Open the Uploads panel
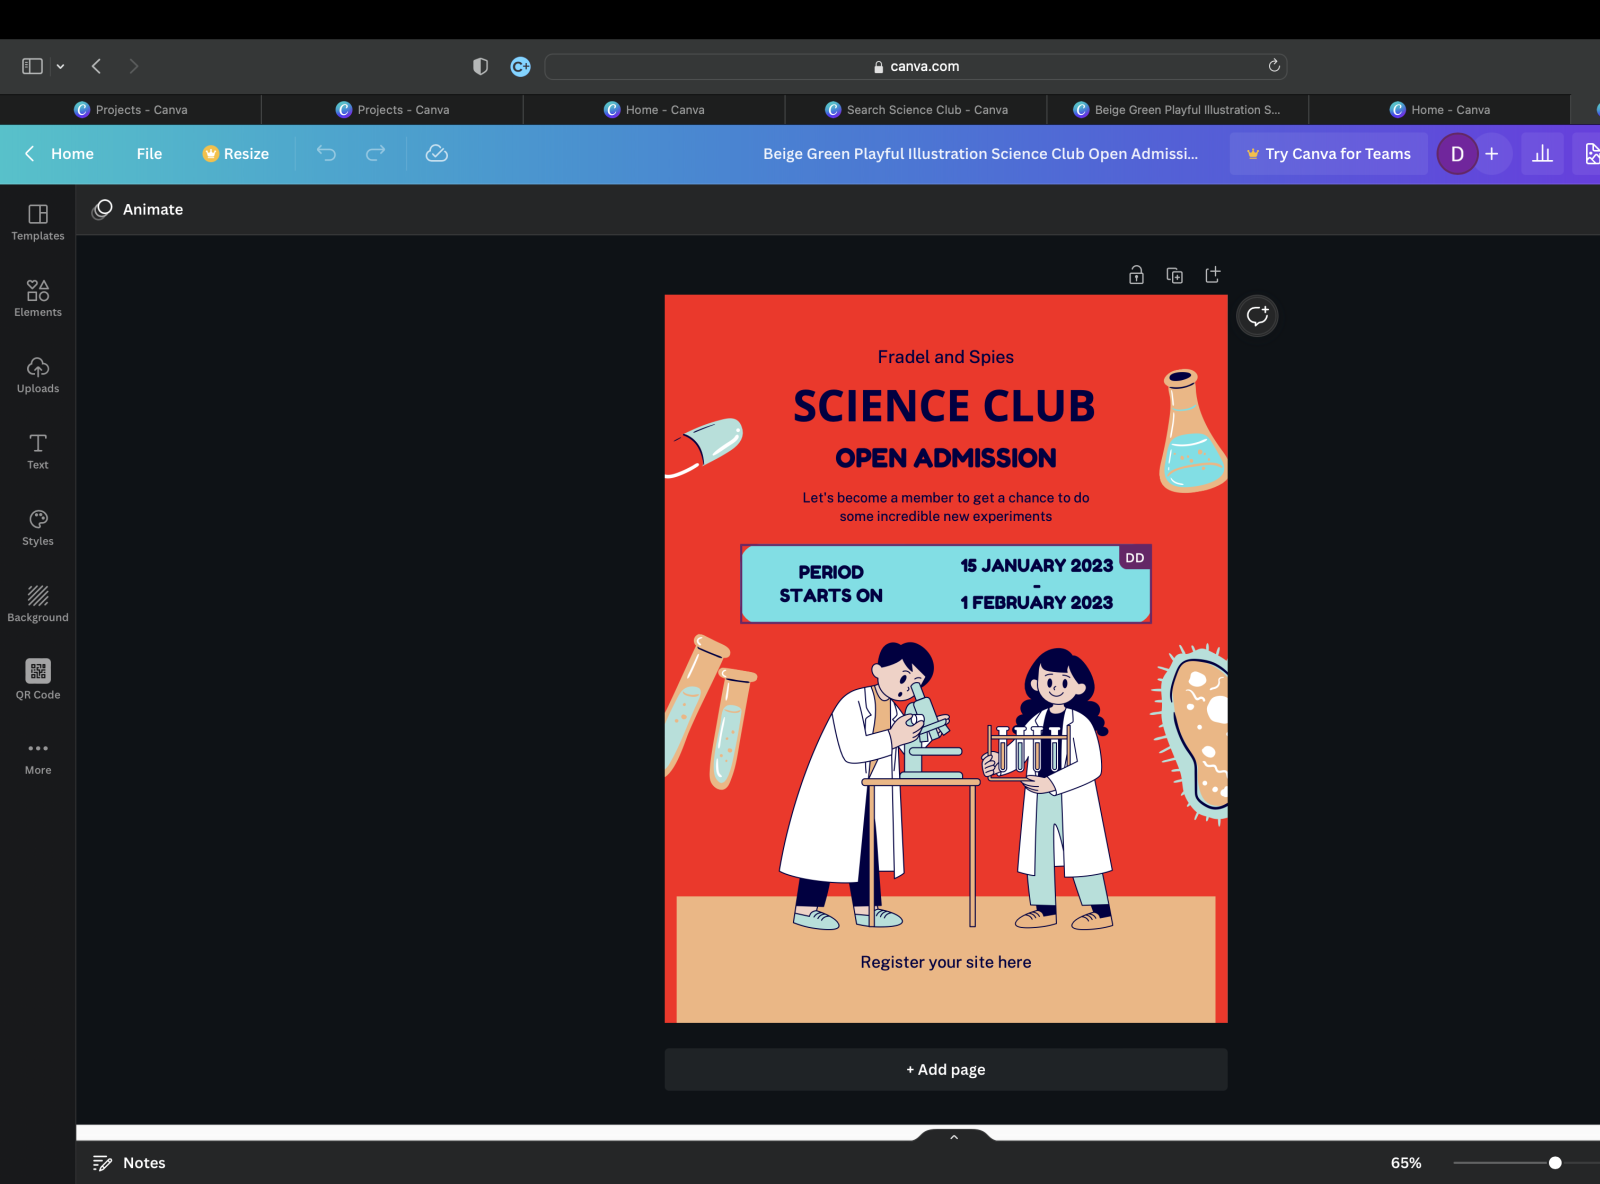 pyautogui.click(x=37, y=374)
